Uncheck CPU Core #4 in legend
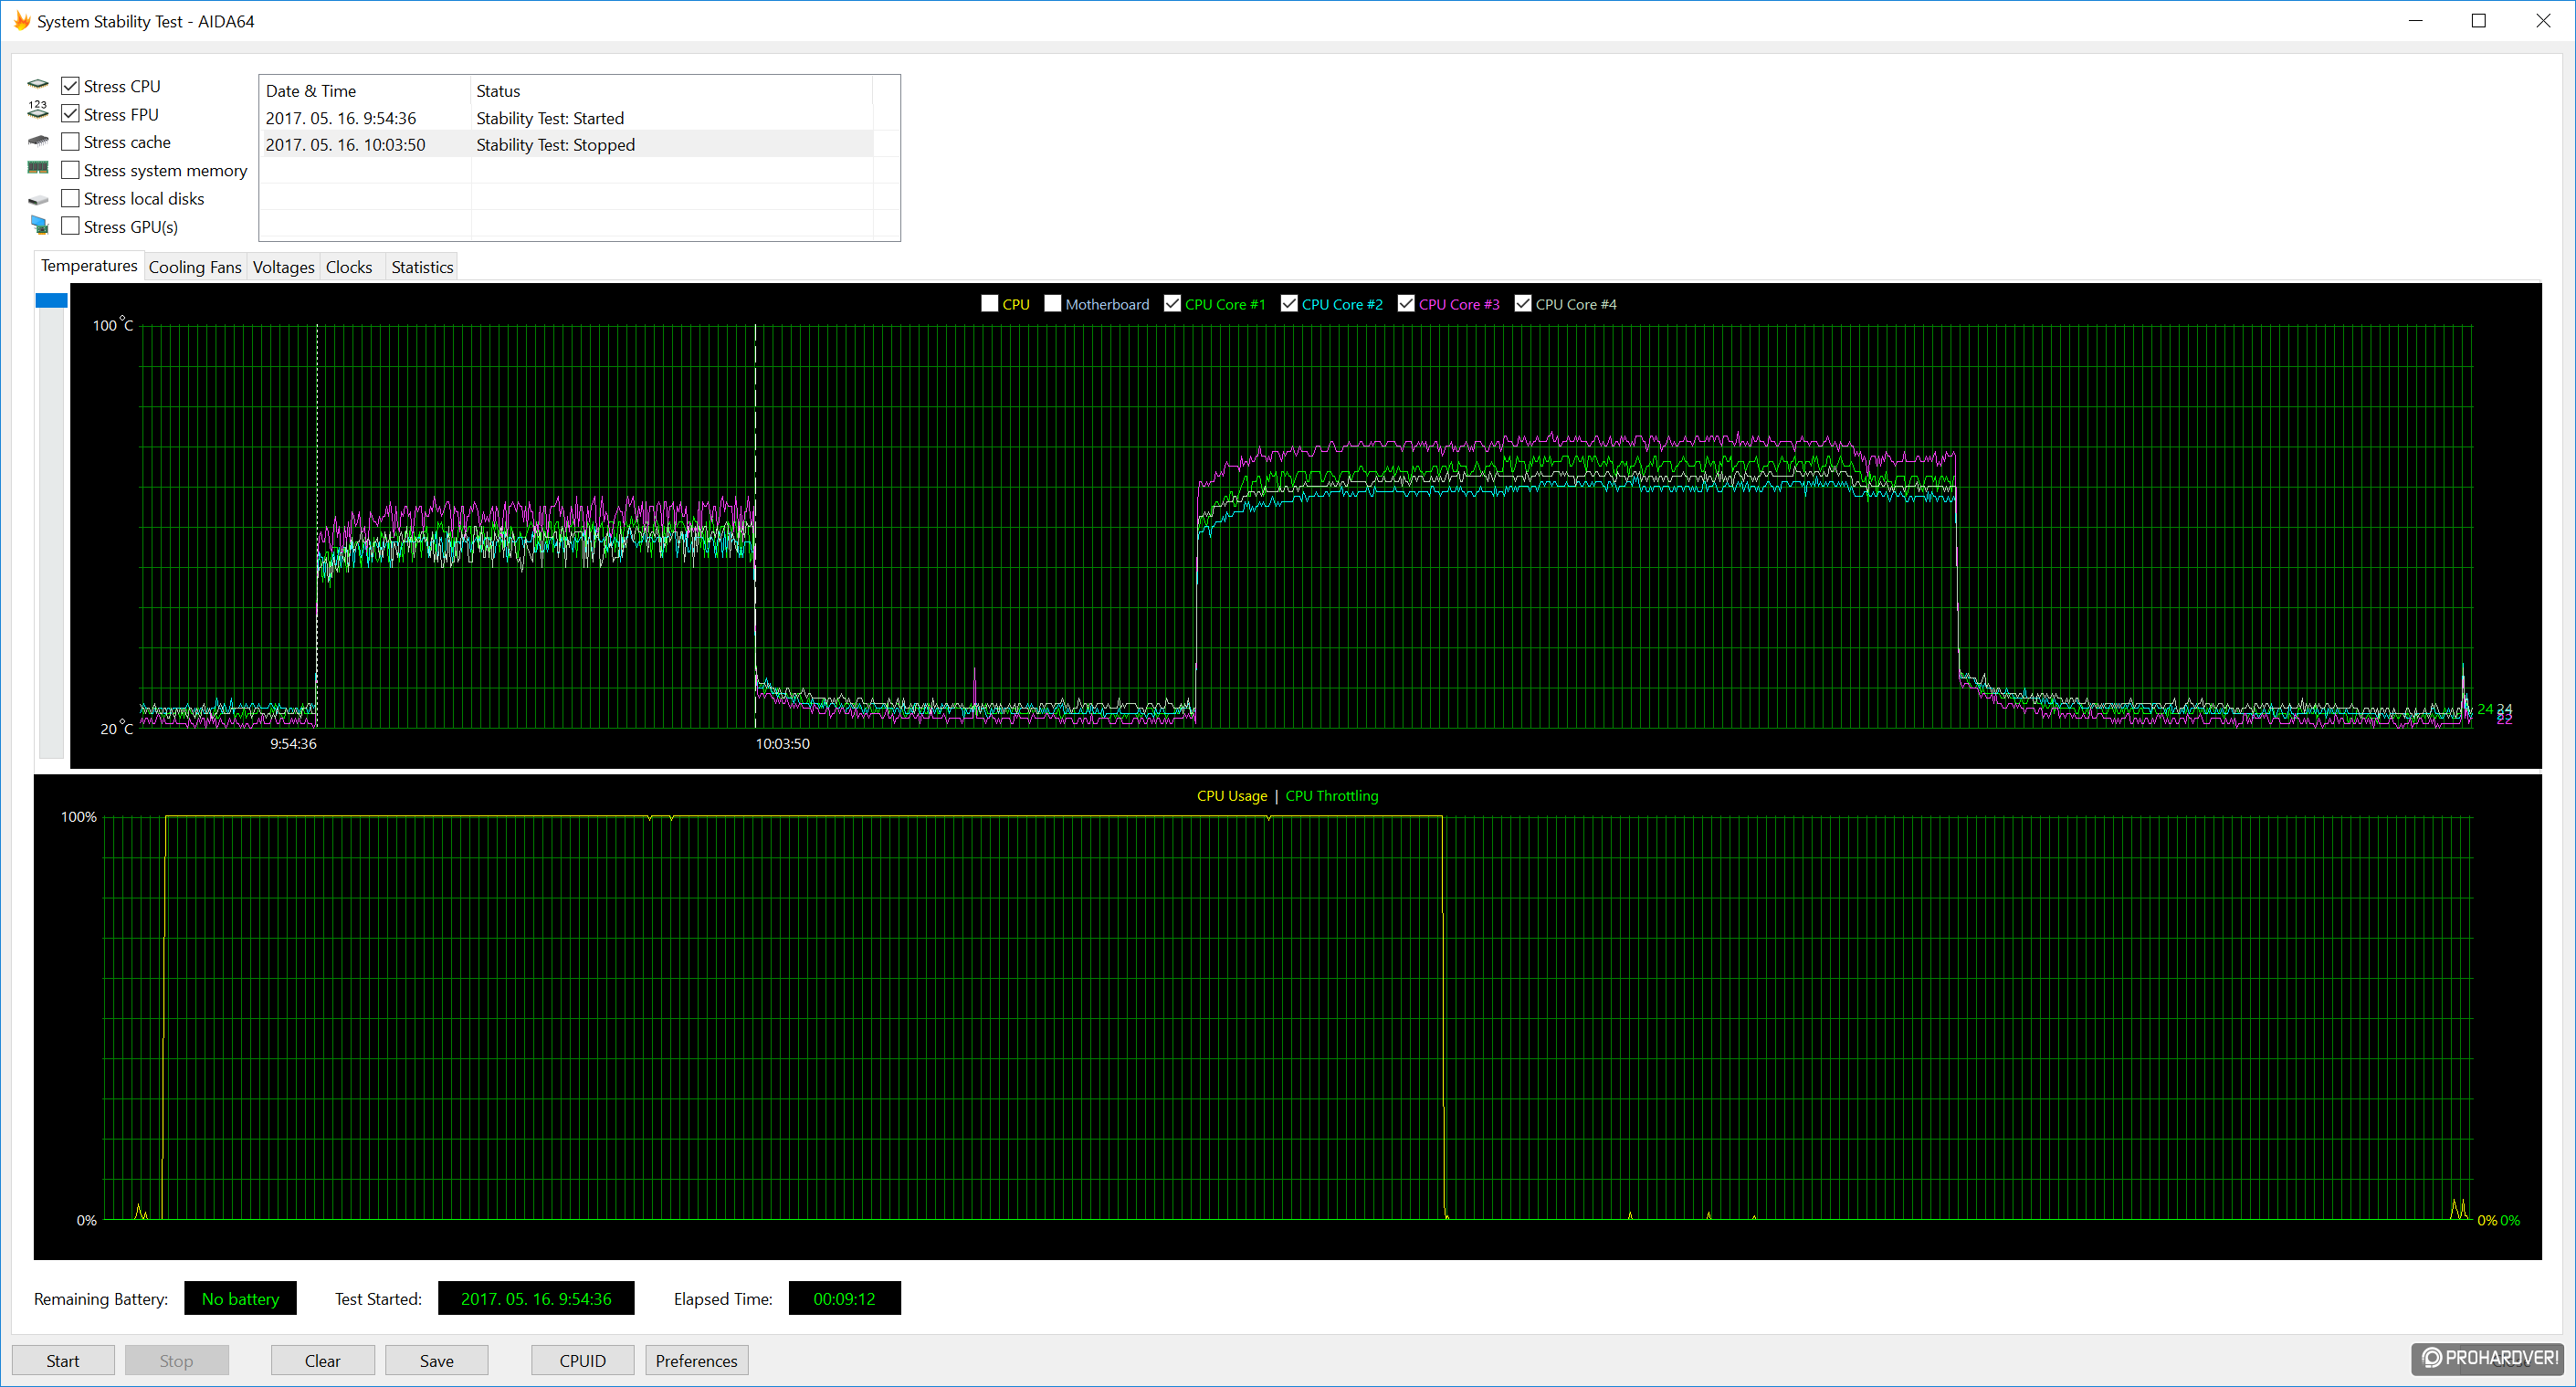The height and width of the screenshot is (1387, 2576). (1523, 304)
